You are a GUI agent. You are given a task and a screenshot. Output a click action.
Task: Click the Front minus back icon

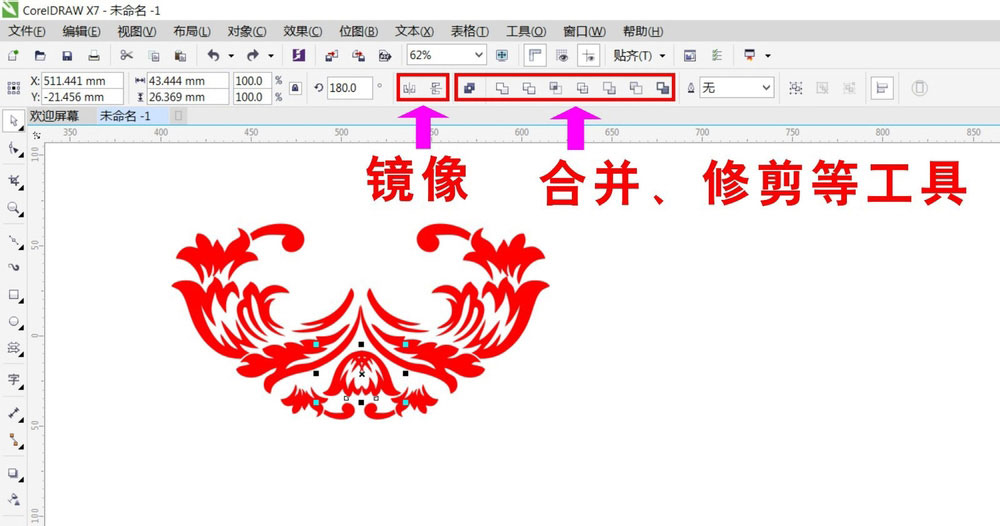pos(609,88)
